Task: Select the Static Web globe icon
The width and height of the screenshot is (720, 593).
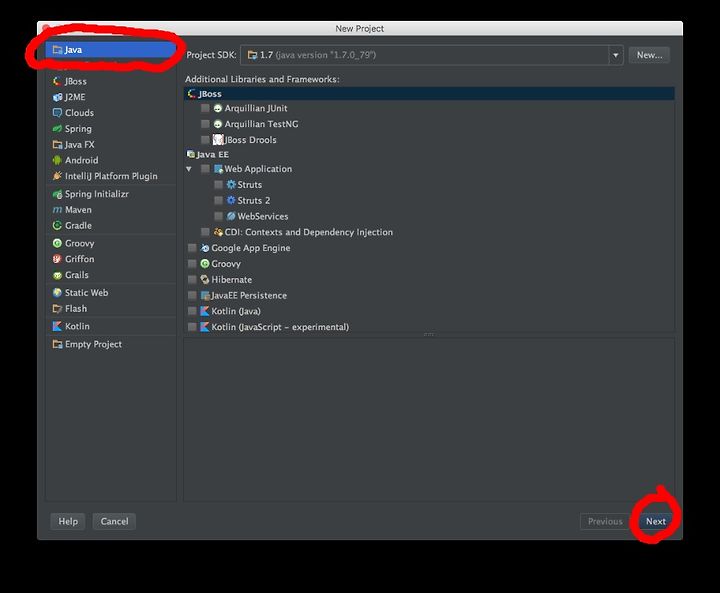Action: pyautogui.click(x=57, y=293)
